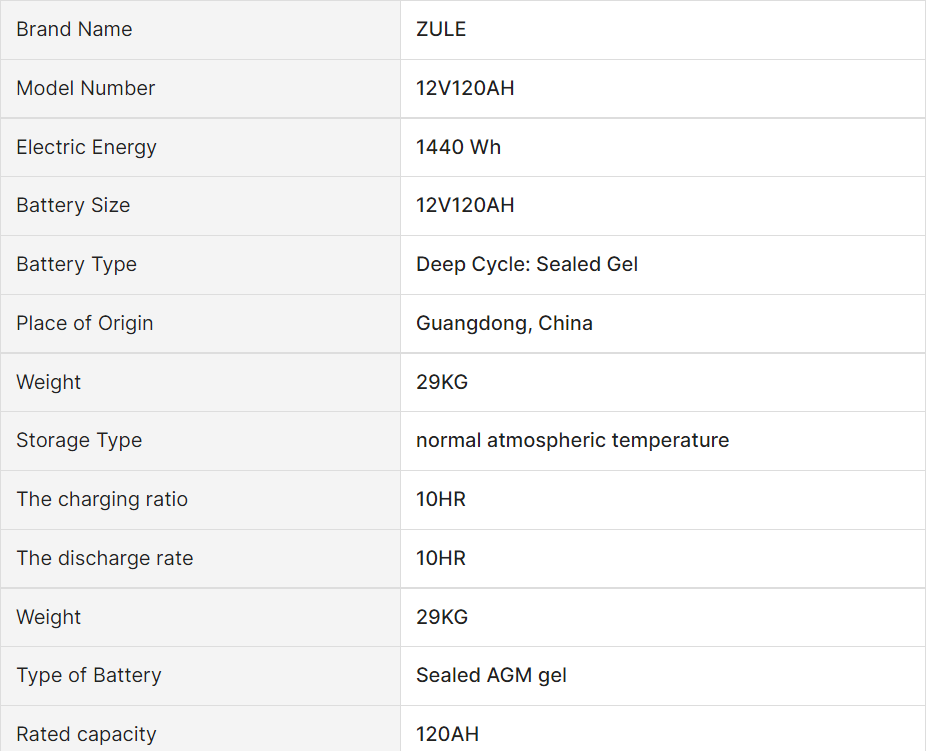Image resolution: width=926 pixels, height=751 pixels.
Task: Select the 1440 Wh value
Action: pyautogui.click(x=458, y=147)
